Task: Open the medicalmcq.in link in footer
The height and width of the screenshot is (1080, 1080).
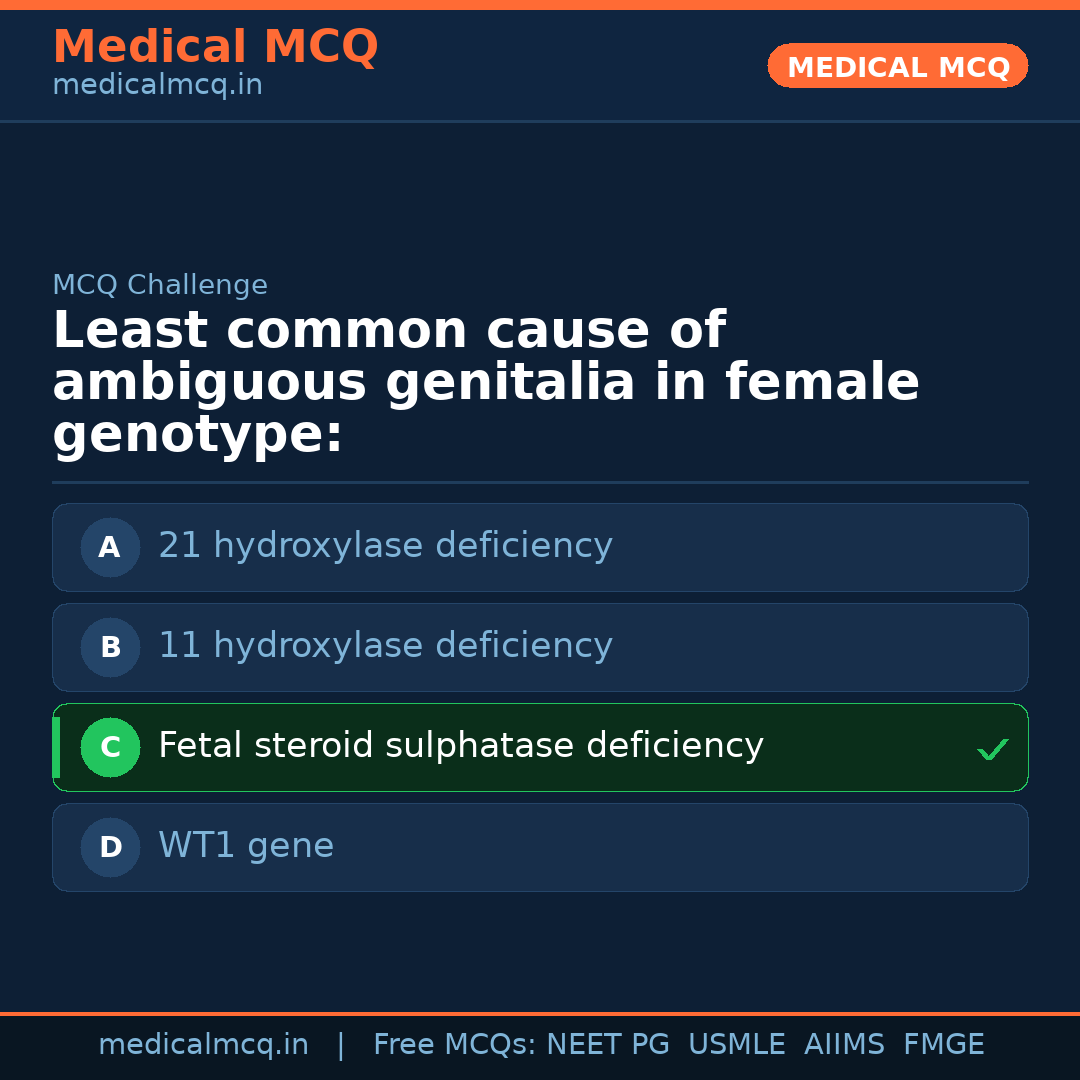Action: [203, 1045]
